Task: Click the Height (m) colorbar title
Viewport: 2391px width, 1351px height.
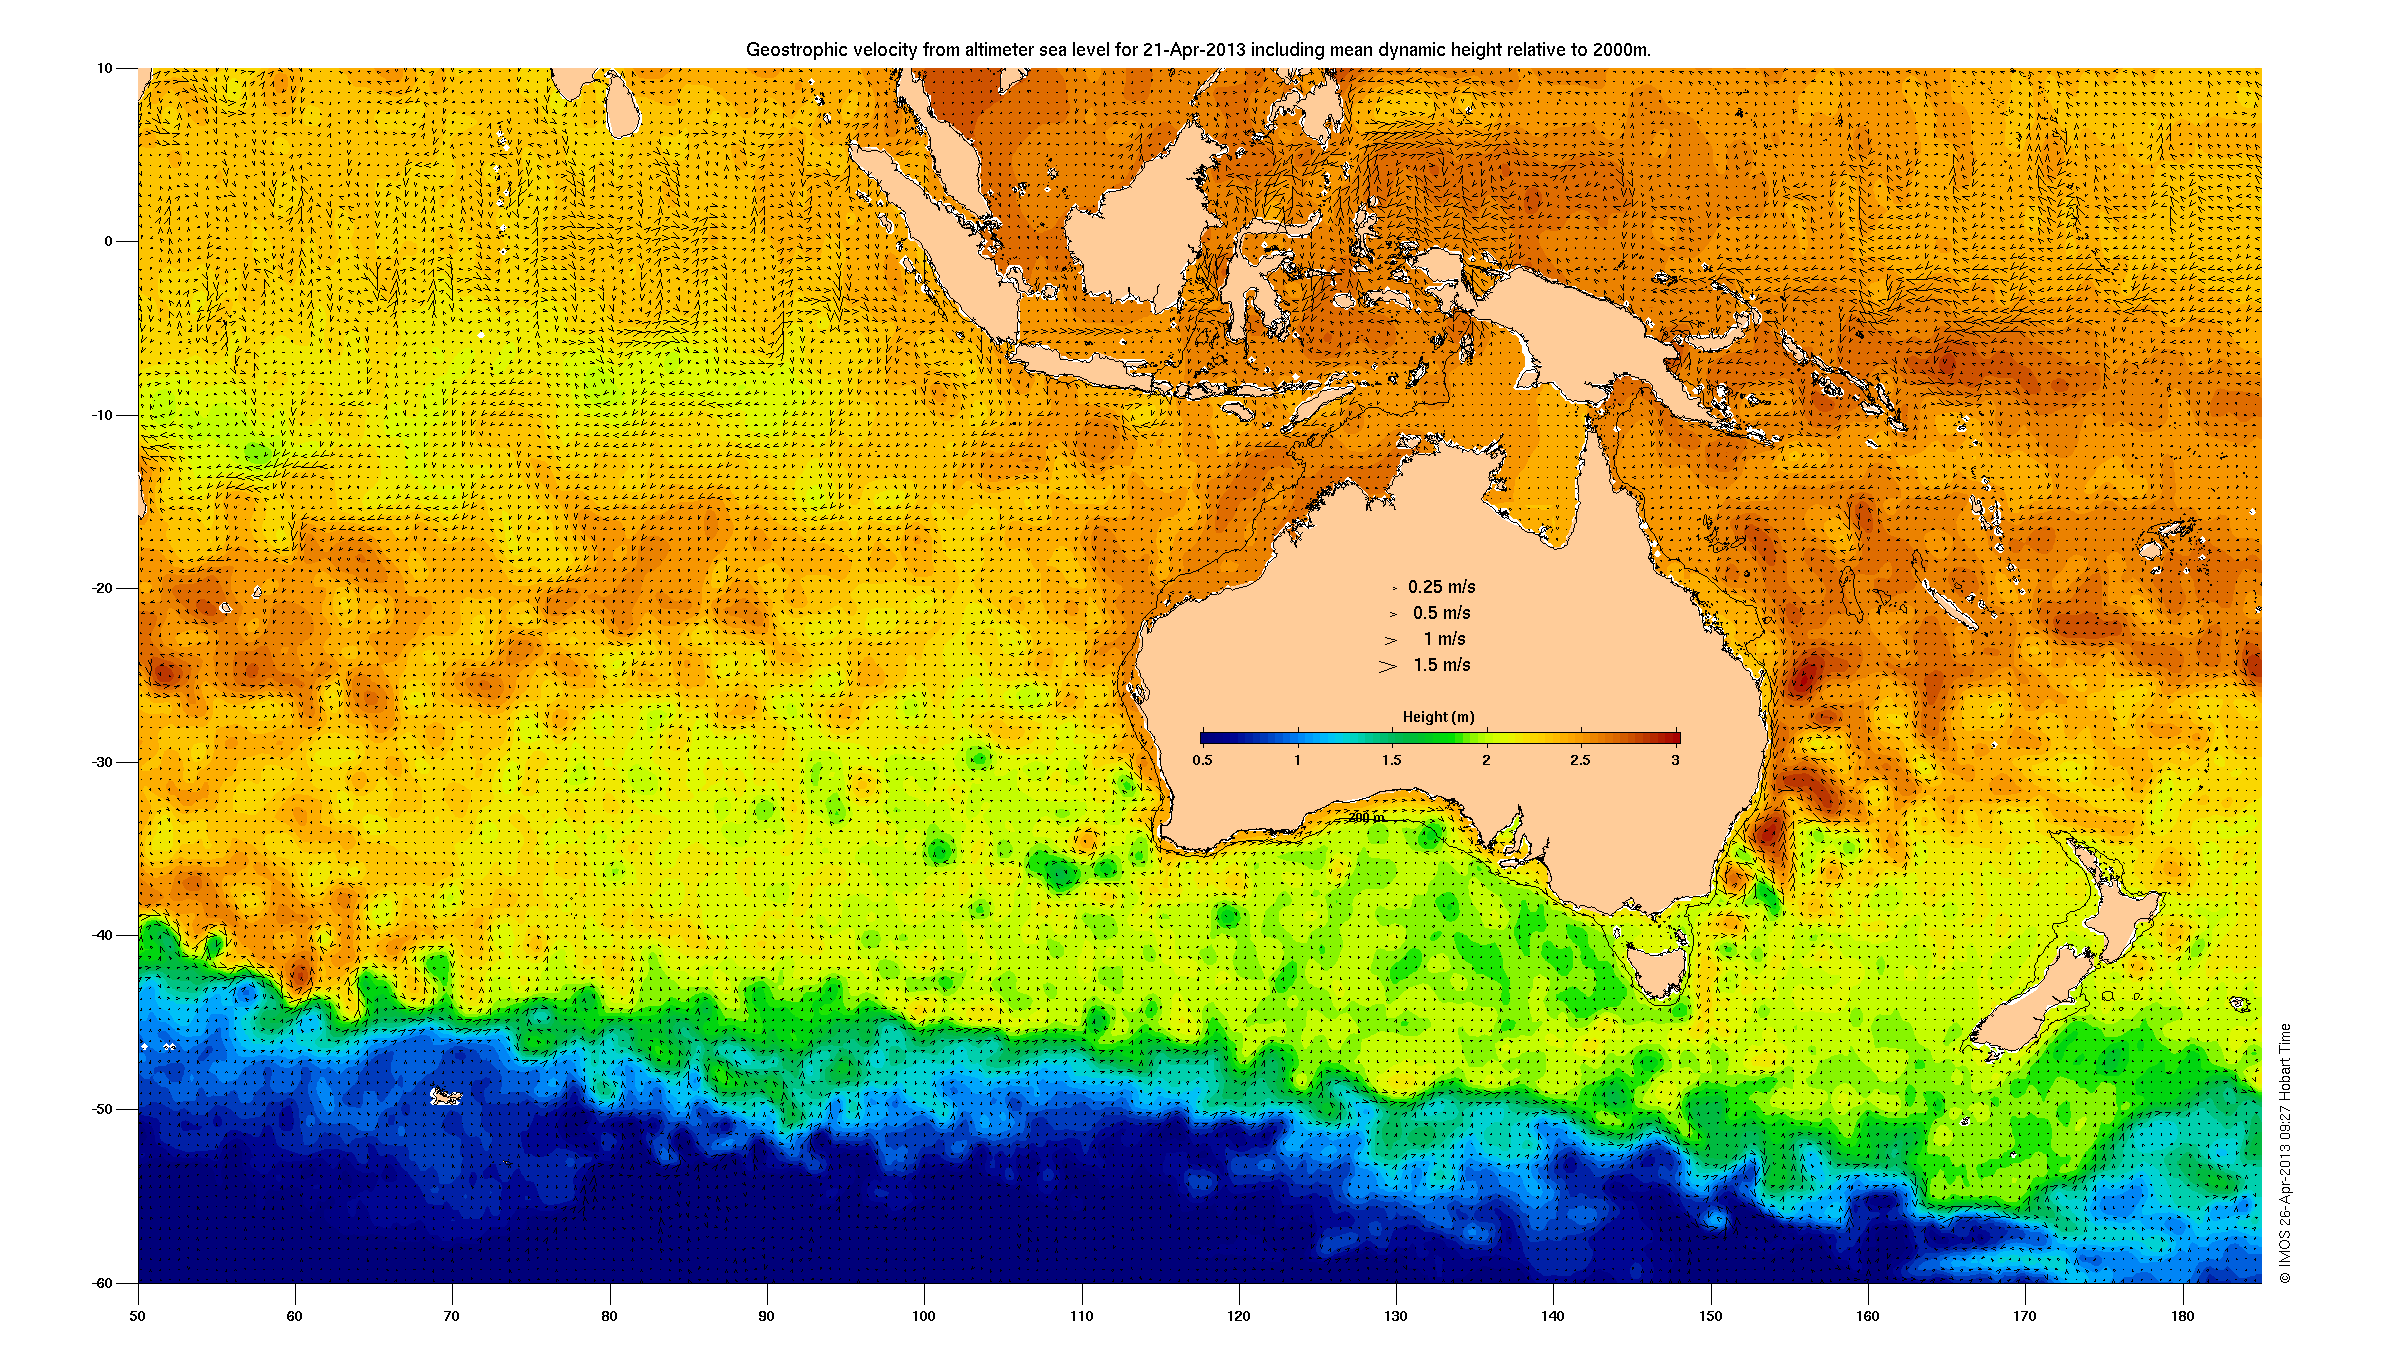Action: pyautogui.click(x=1438, y=717)
